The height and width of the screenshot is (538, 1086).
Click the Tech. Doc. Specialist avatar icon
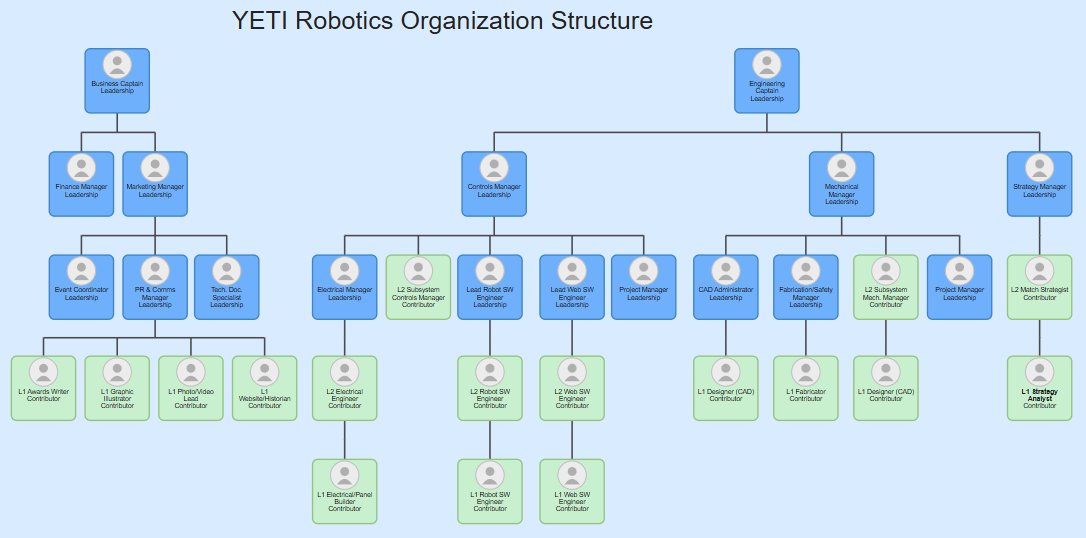click(x=226, y=271)
